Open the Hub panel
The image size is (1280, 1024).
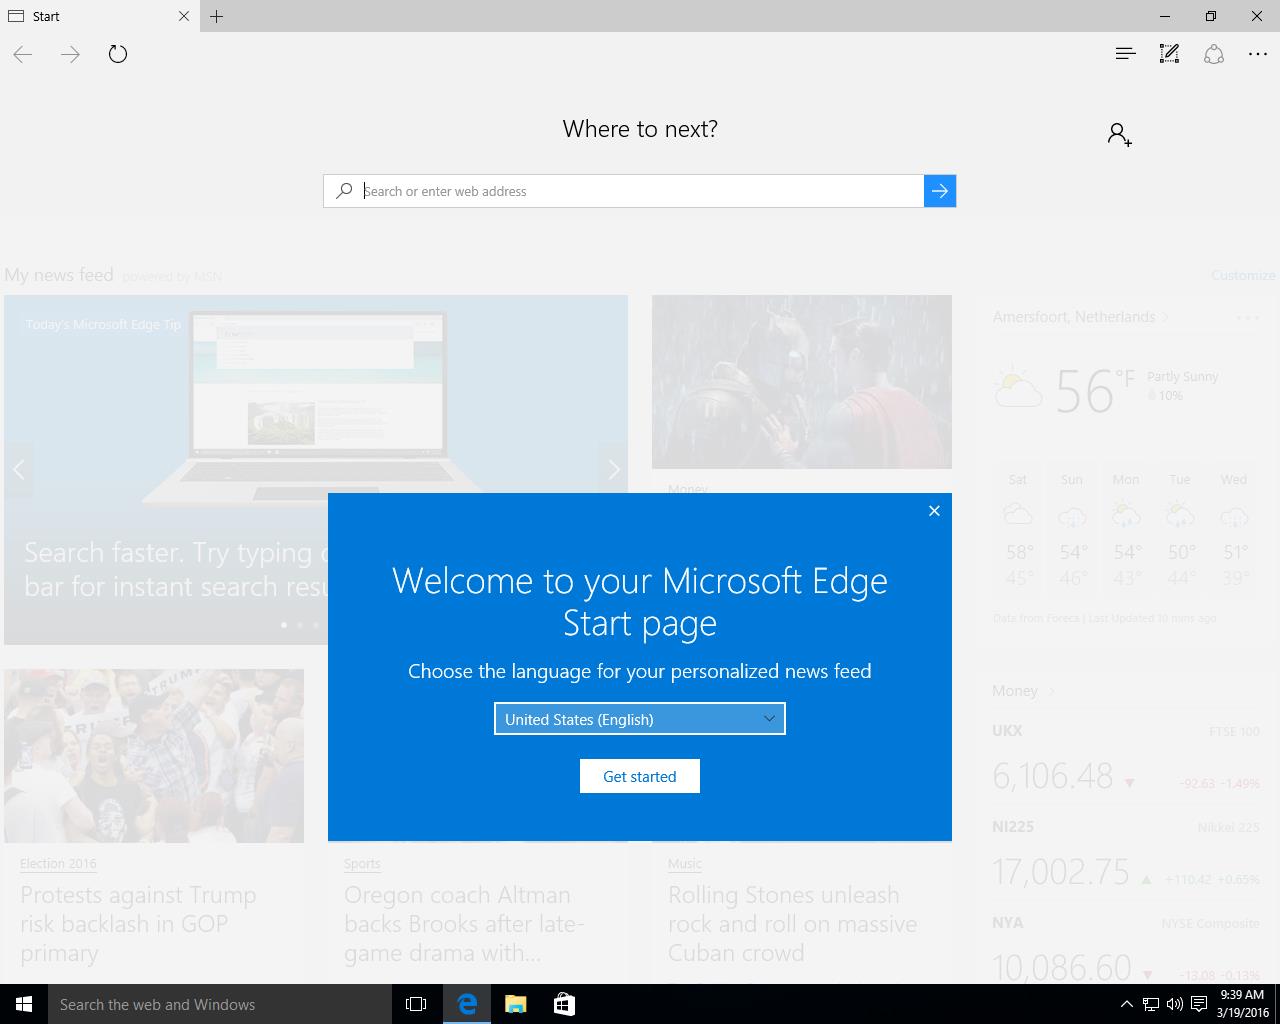(x=1125, y=54)
